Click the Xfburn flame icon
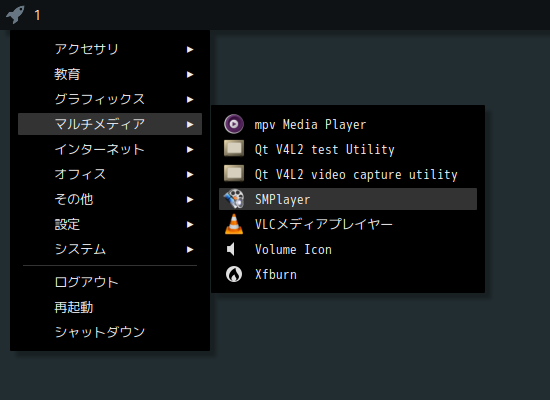Screen dimensions: 550x400 point(234,274)
